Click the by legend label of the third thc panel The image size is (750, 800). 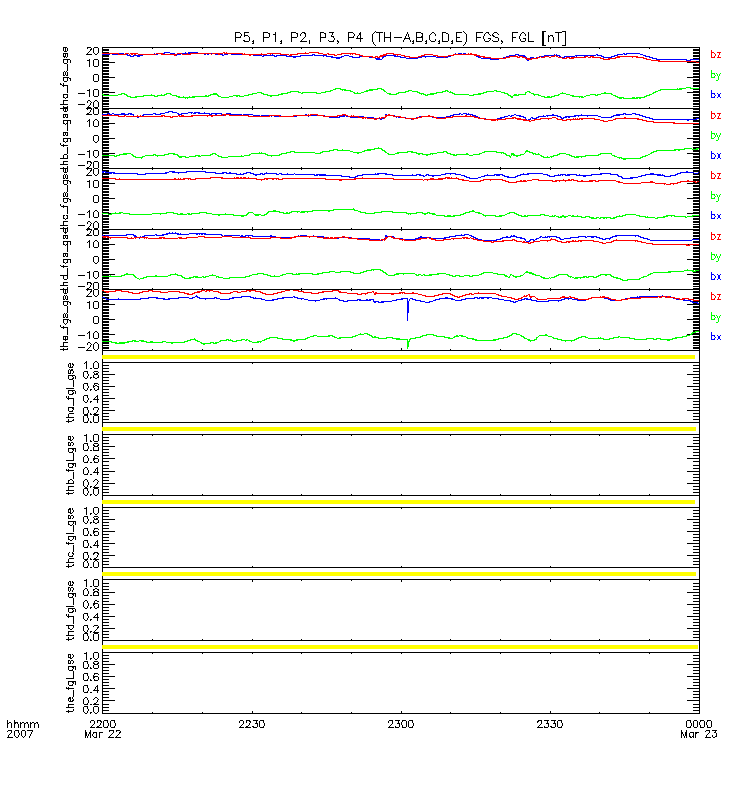715,196
